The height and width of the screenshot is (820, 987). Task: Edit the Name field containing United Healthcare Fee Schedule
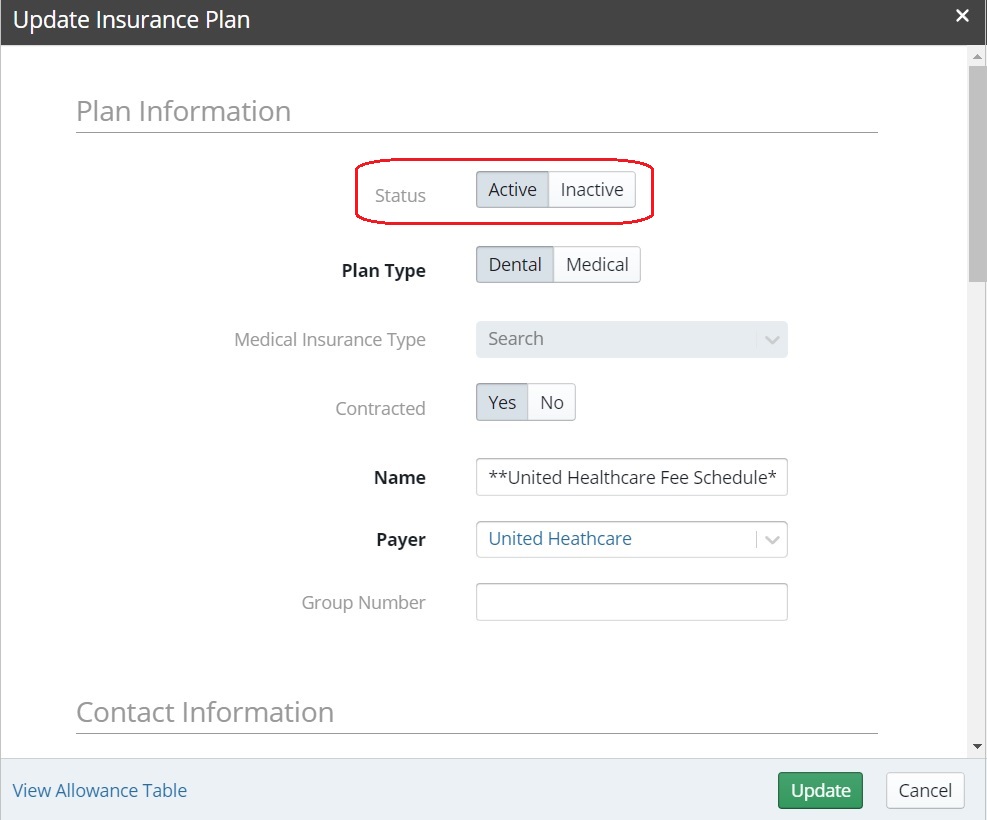[x=631, y=477]
